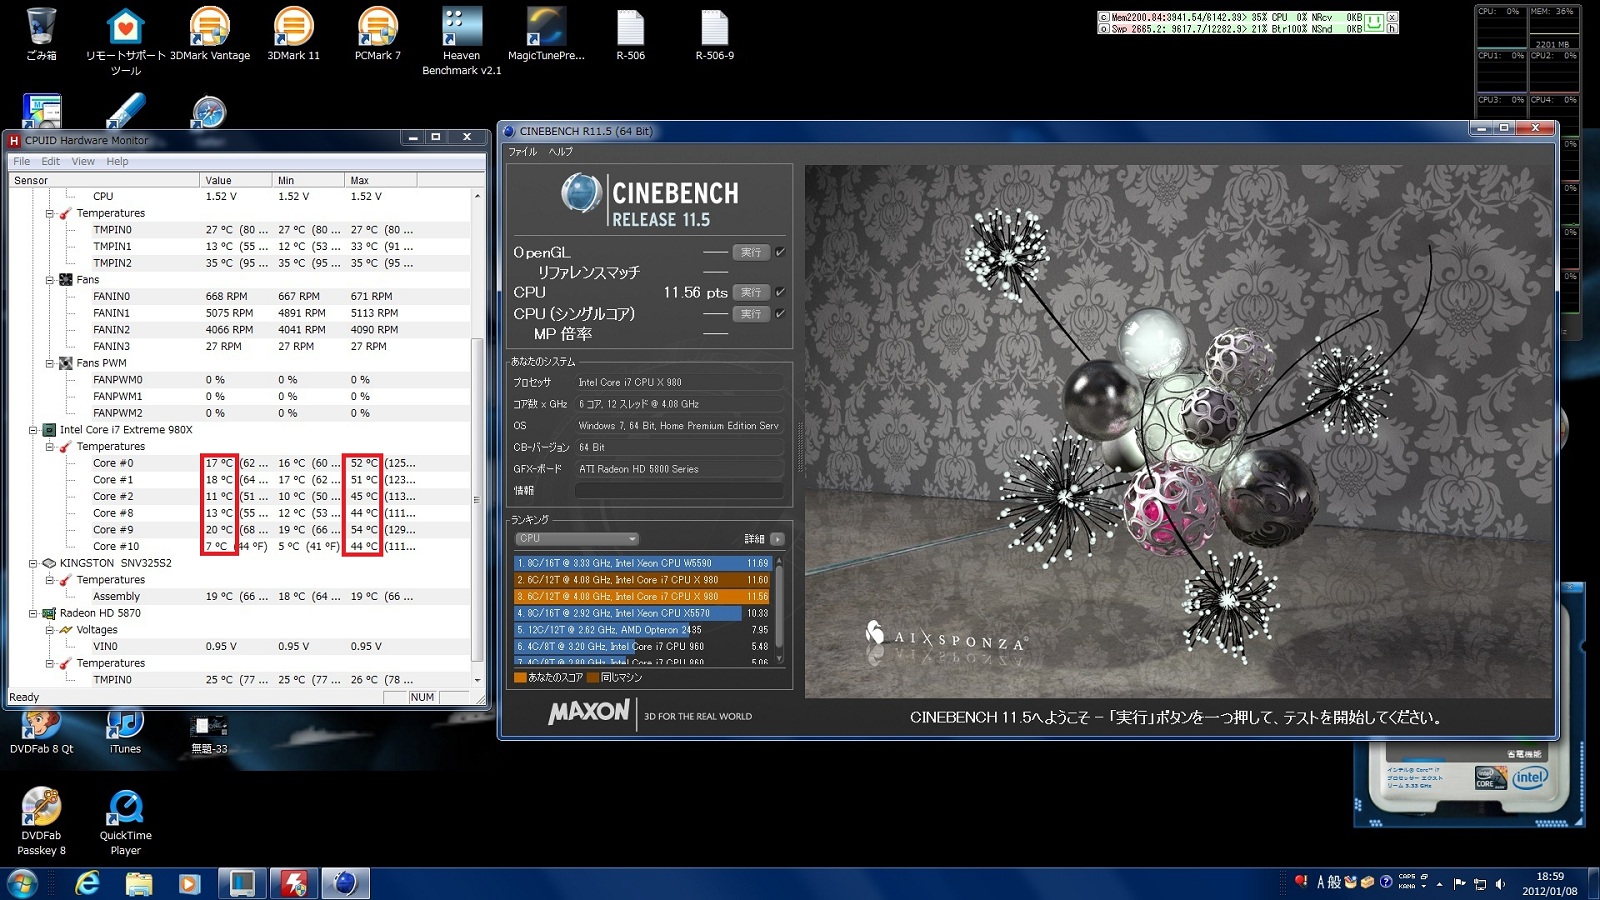Collapse the Voltages node under Radeon

[49, 630]
